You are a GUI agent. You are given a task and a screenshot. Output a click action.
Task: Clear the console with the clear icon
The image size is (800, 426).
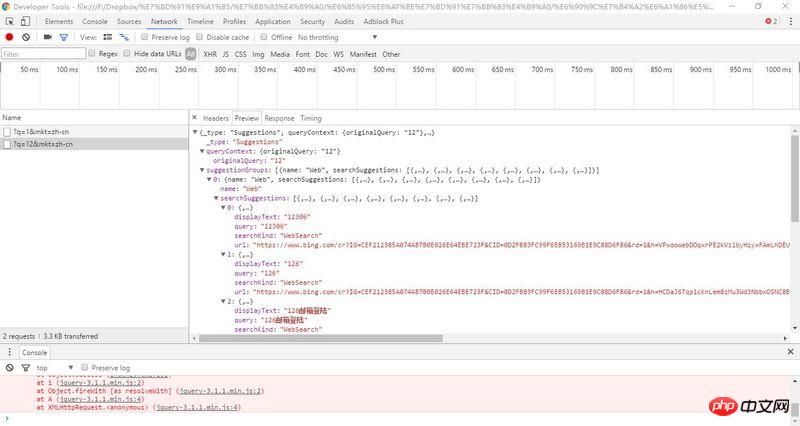pos(10,368)
